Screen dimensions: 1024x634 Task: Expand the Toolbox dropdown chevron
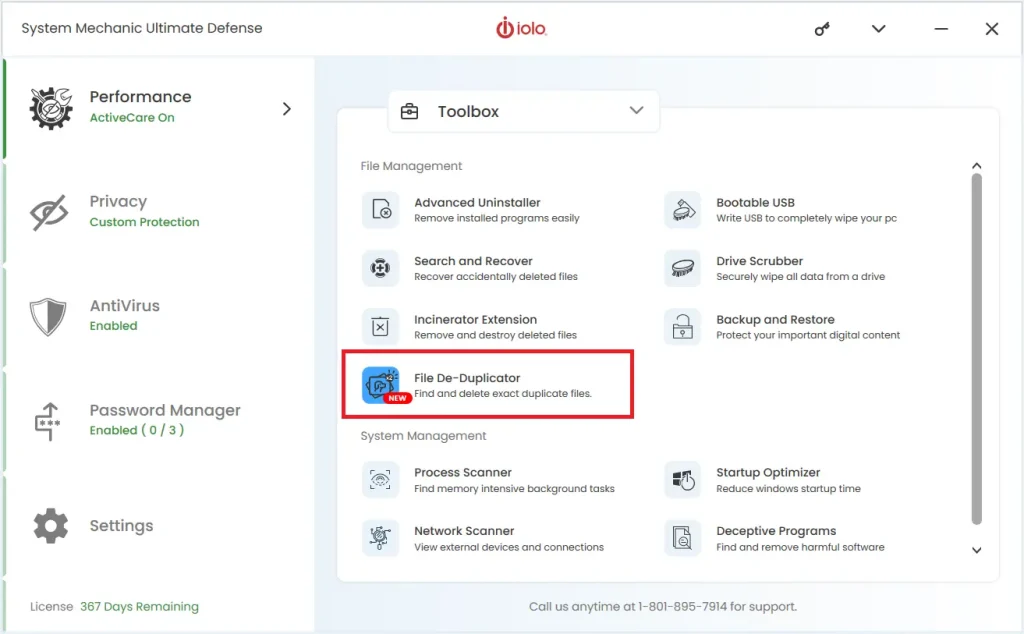coord(637,110)
